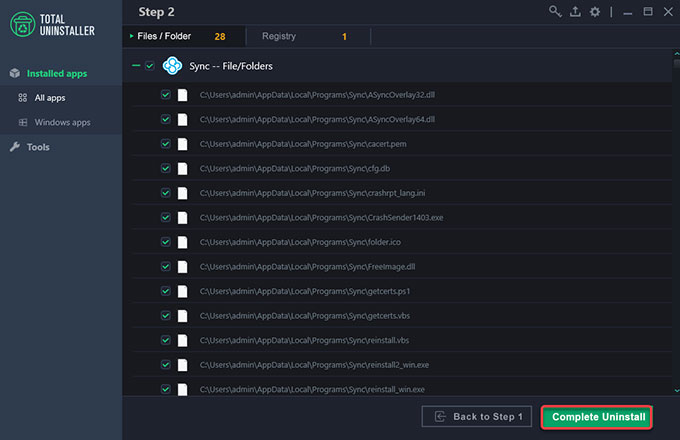Toggle checkbox for Sync File/Folders group
This screenshot has width=680, height=440.
pos(150,66)
